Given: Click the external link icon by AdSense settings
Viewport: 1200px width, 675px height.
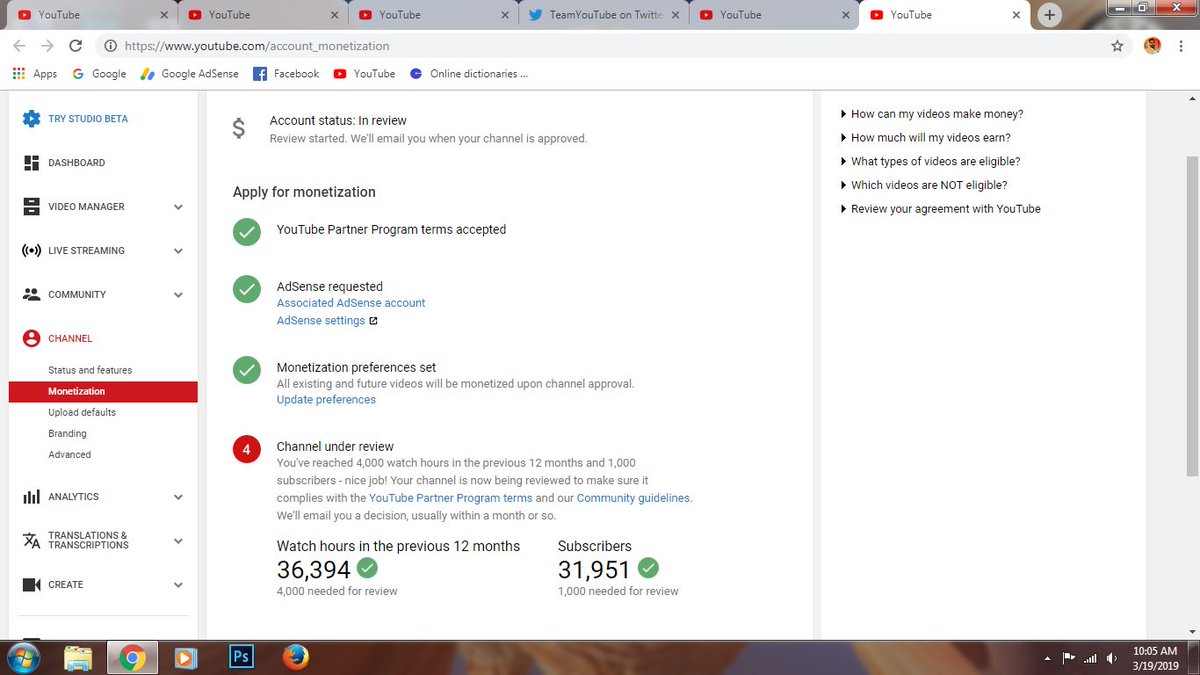Looking at the screenshot, I should coord(374,321).
